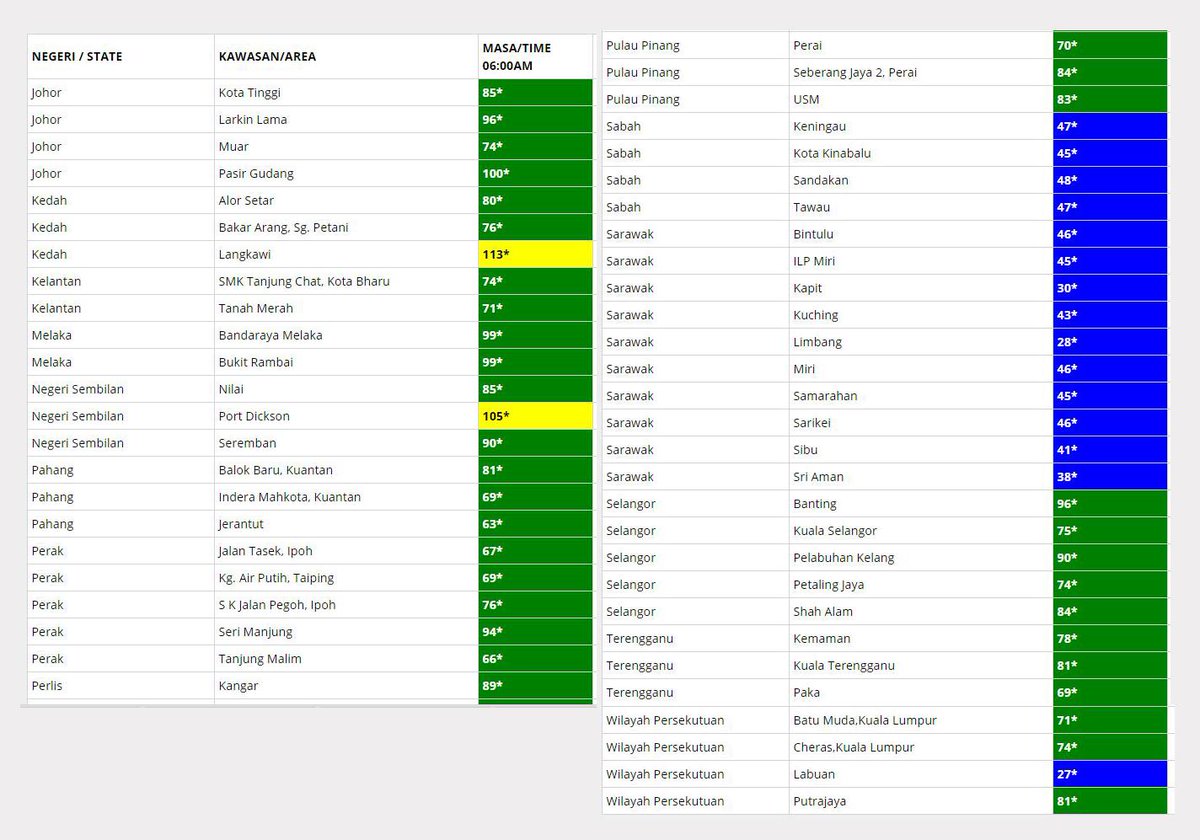The height and width of the screenshot is (840, 1200).
Task: Click the Banting area cell
Action: pyautogui.click(x=921, y=505)
